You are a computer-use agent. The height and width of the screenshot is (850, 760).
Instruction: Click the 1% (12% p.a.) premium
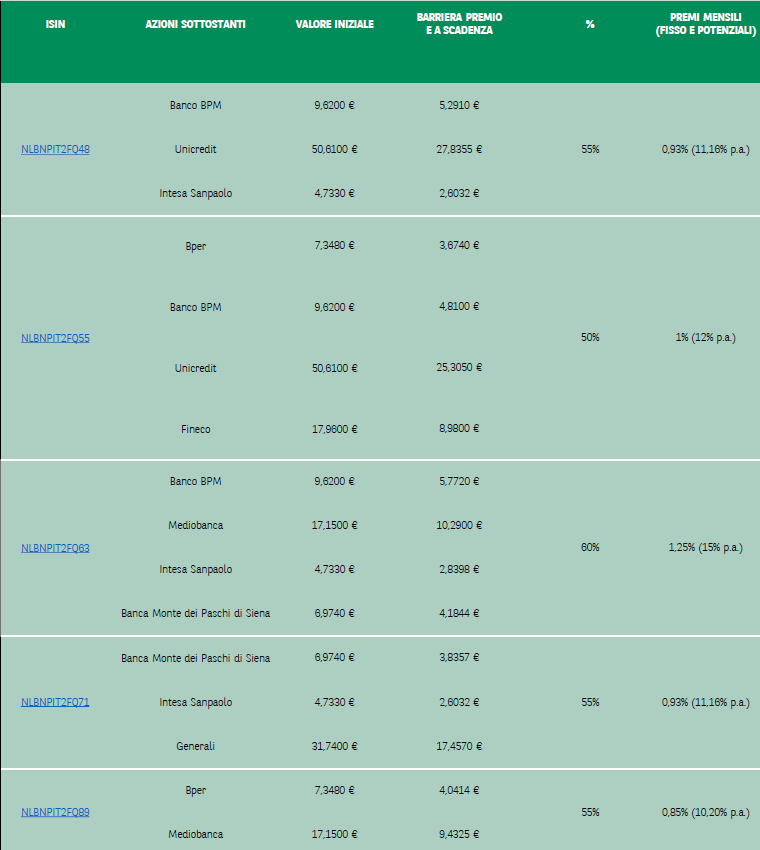point(705,337)
